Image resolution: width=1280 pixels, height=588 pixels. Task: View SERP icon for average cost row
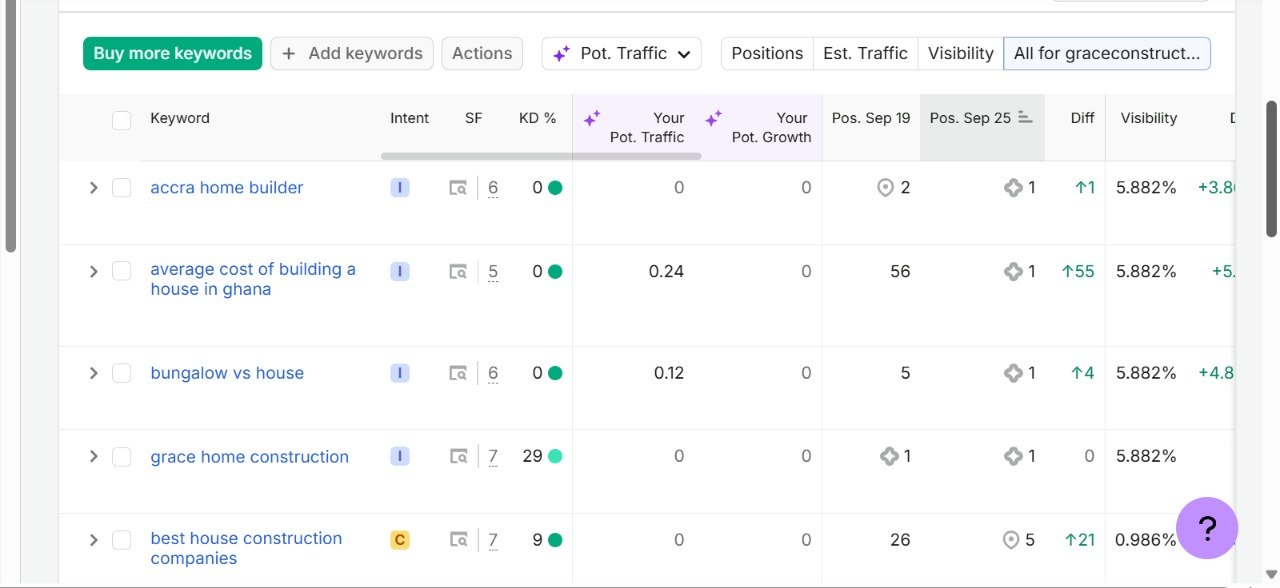pyautogui.click(x=458, y=271)
